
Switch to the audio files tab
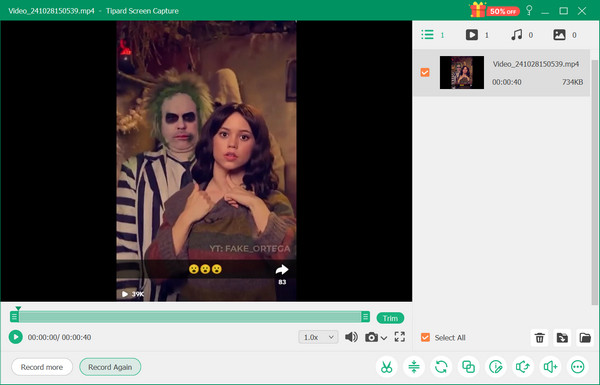point(522,35)
